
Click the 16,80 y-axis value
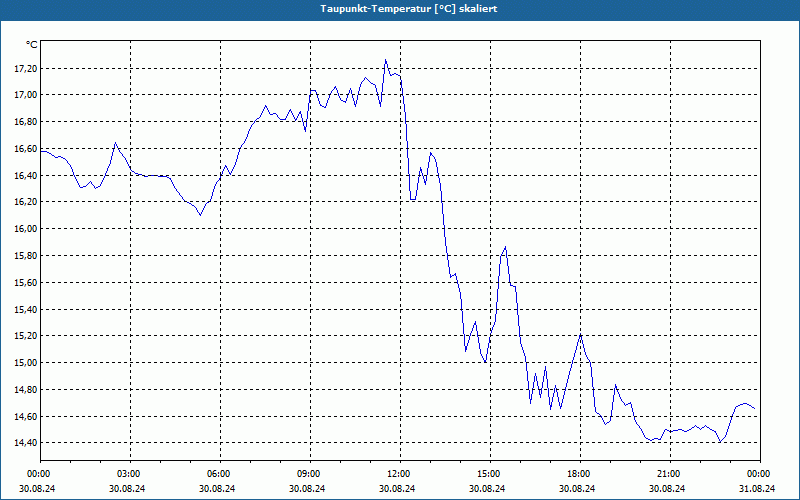tap(24, 122)
